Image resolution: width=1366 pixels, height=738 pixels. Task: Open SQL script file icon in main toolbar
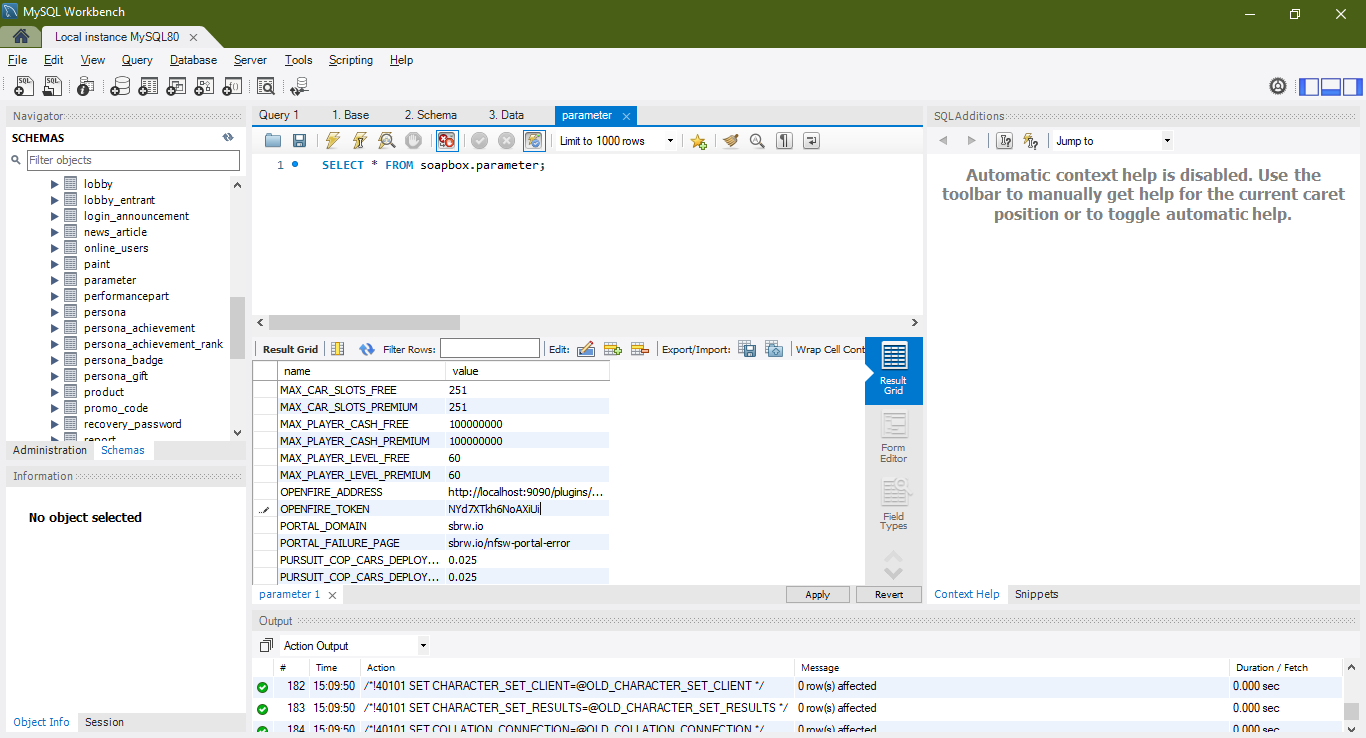tap(52, 87)
